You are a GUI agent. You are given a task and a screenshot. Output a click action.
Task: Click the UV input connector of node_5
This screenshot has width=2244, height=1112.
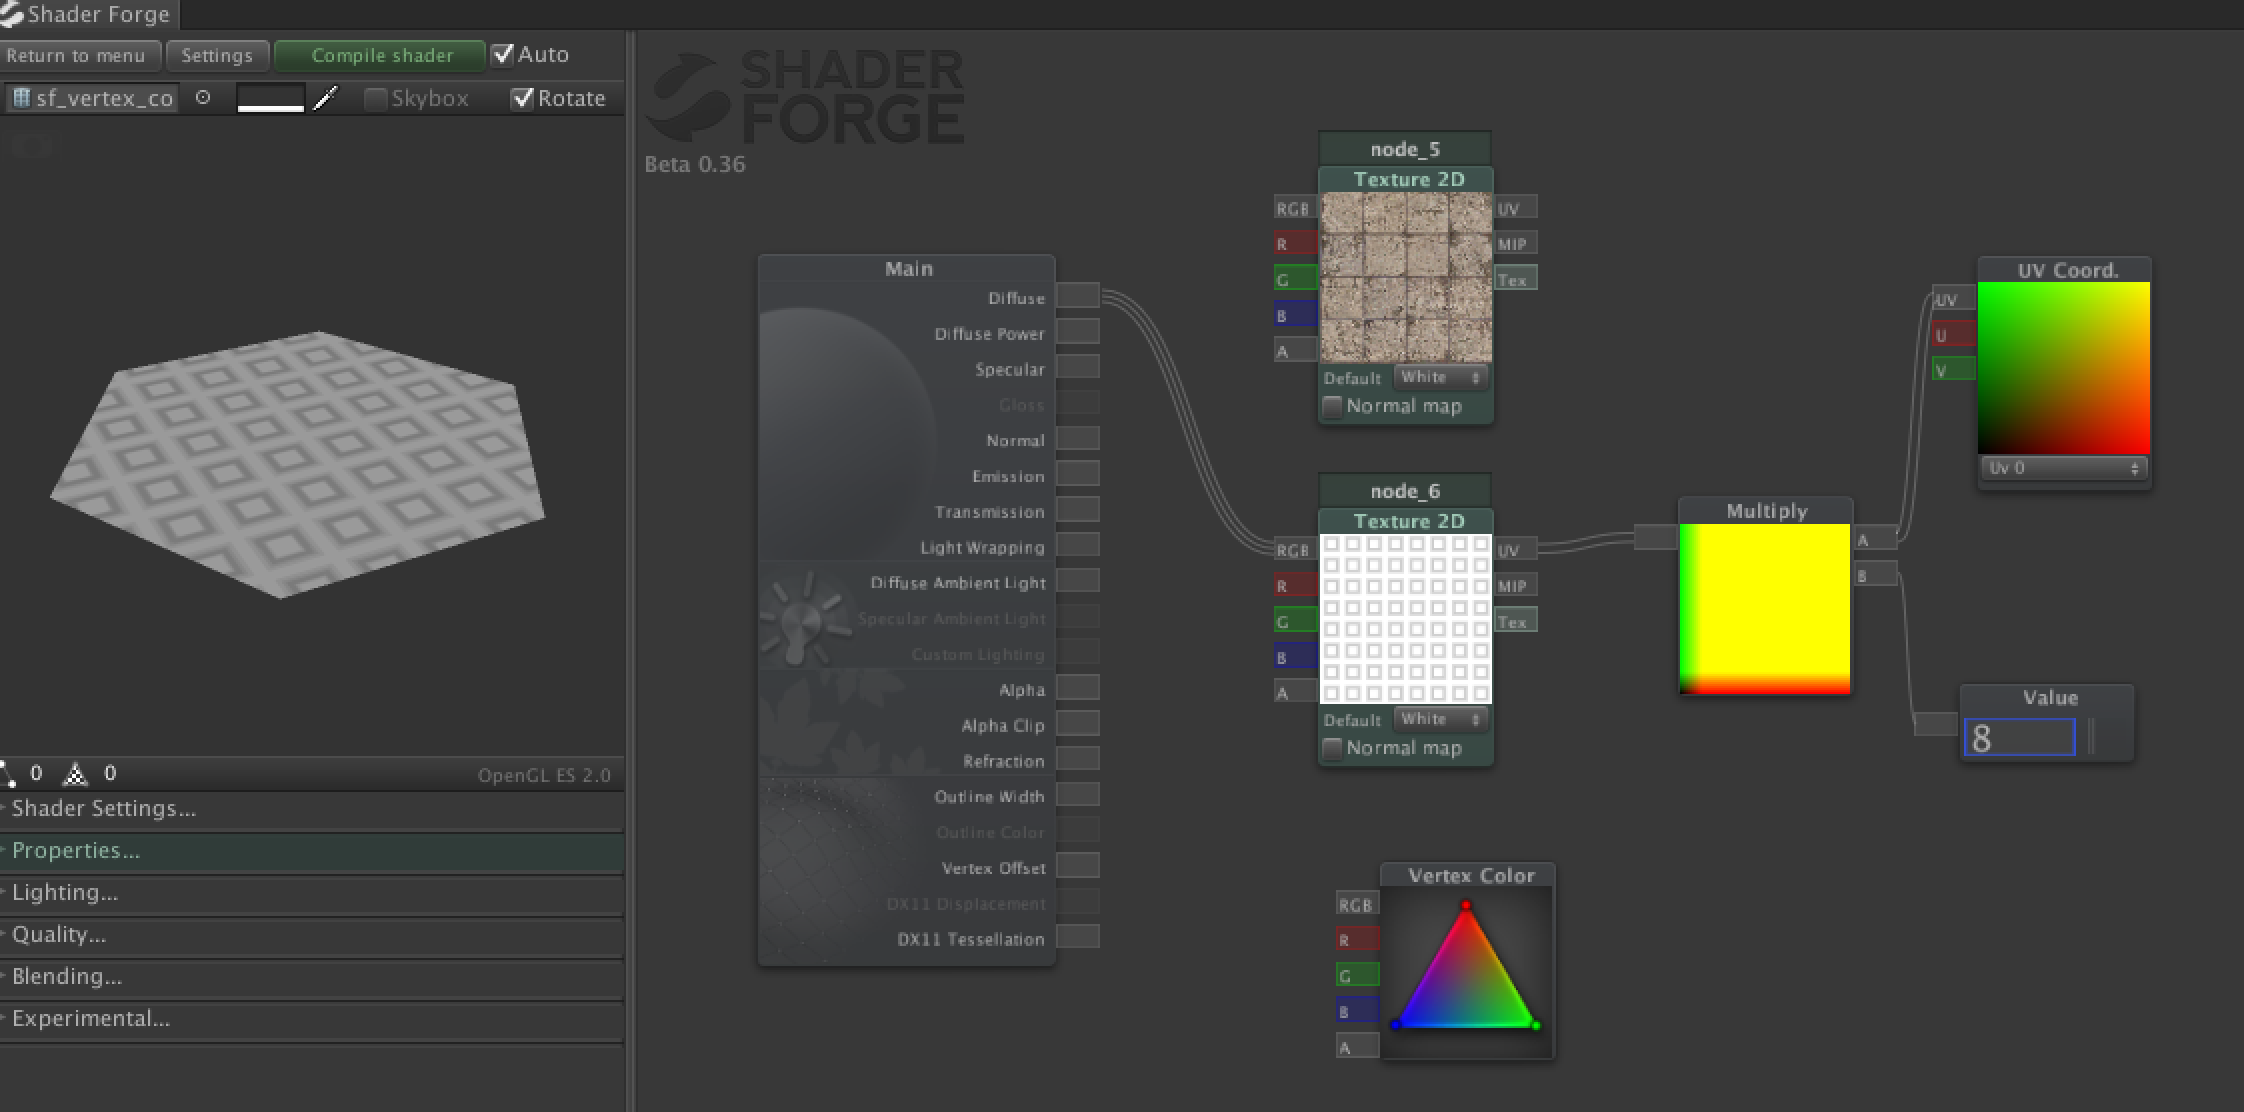[1516, 208]
